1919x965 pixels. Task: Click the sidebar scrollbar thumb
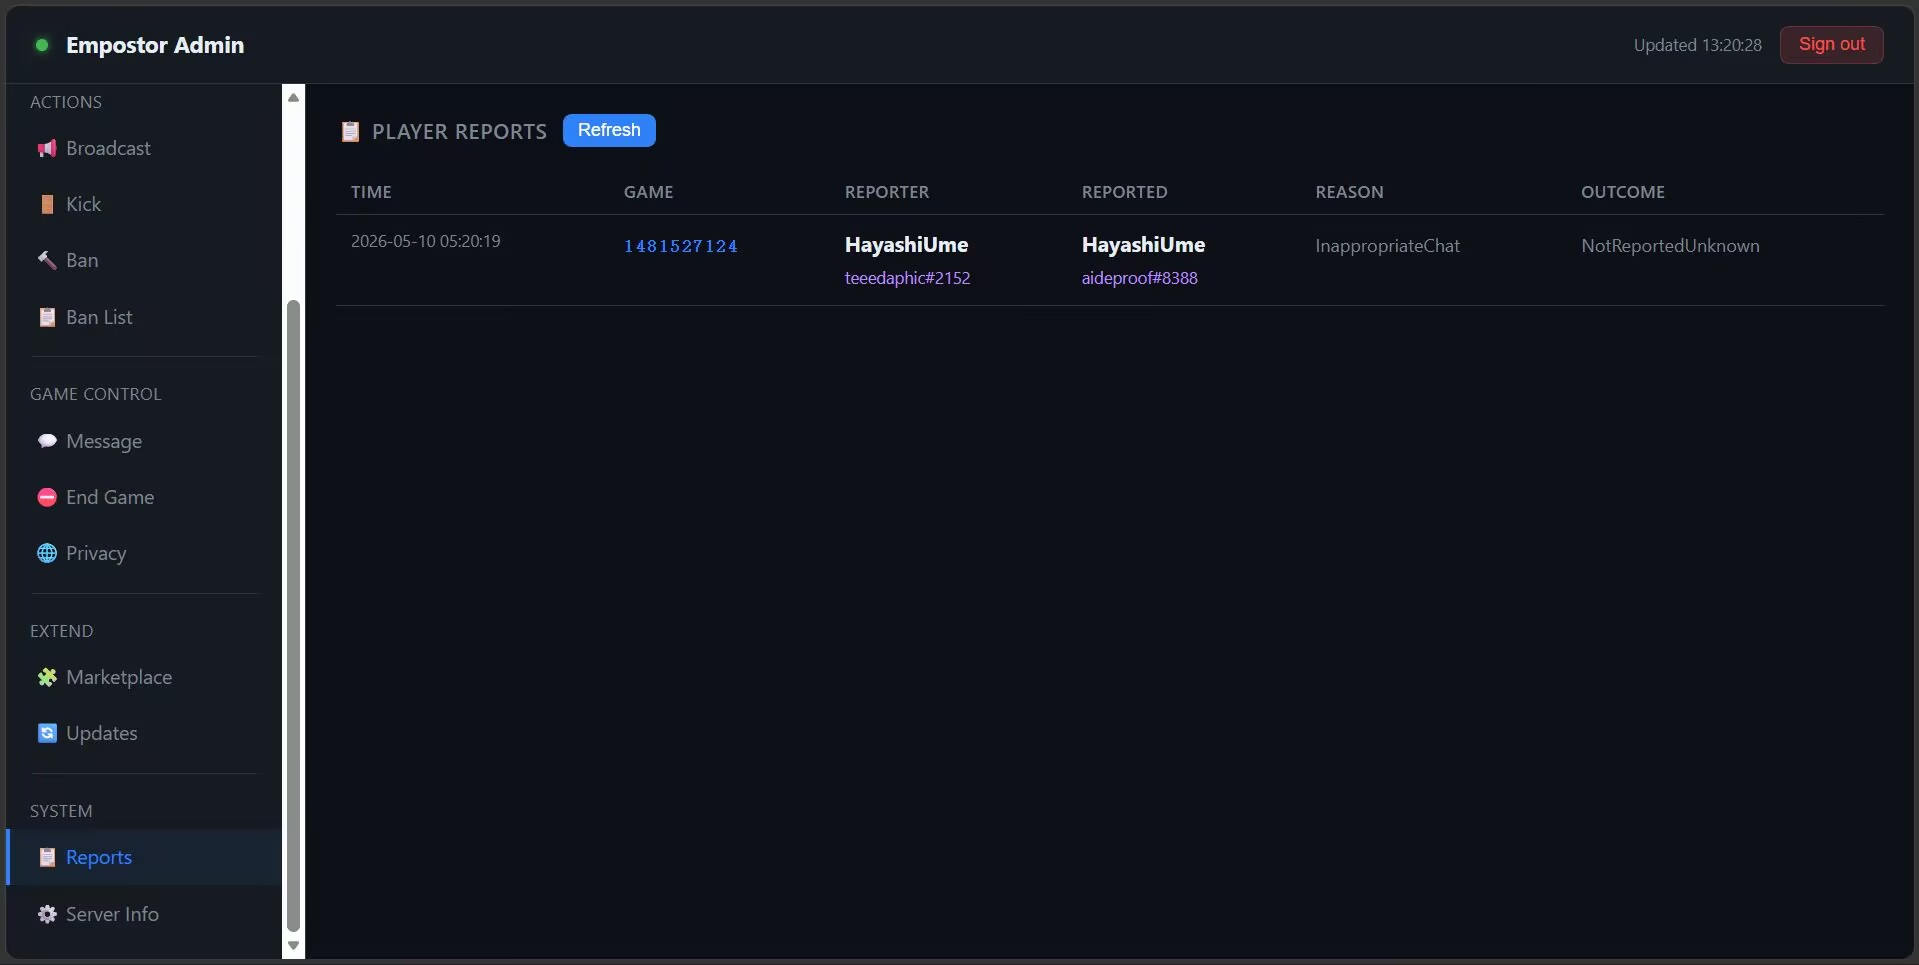click(x=293, y=615)
